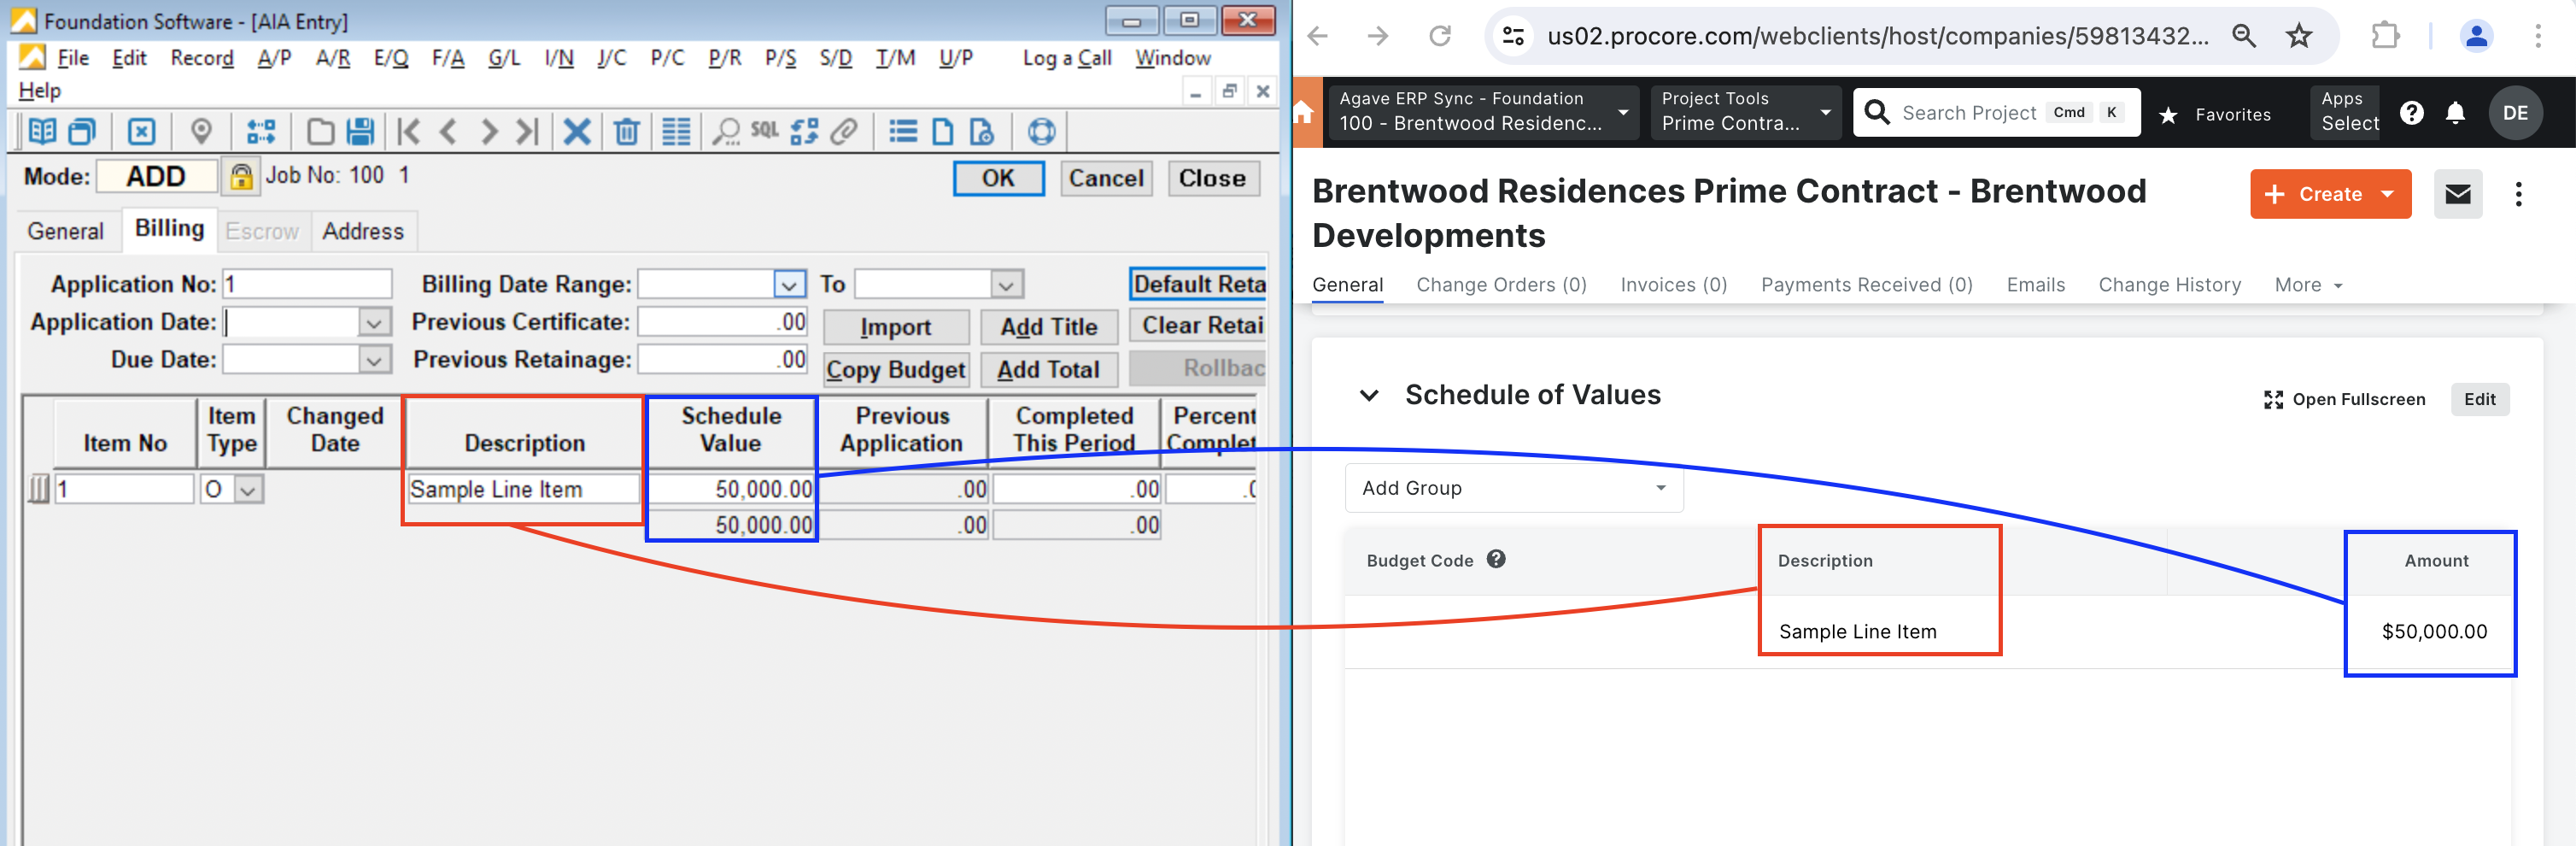This screenshot has height=846, width=2576.
Task: Click the blue X cancel toolbar icon
Action: (x=577, y=131)
